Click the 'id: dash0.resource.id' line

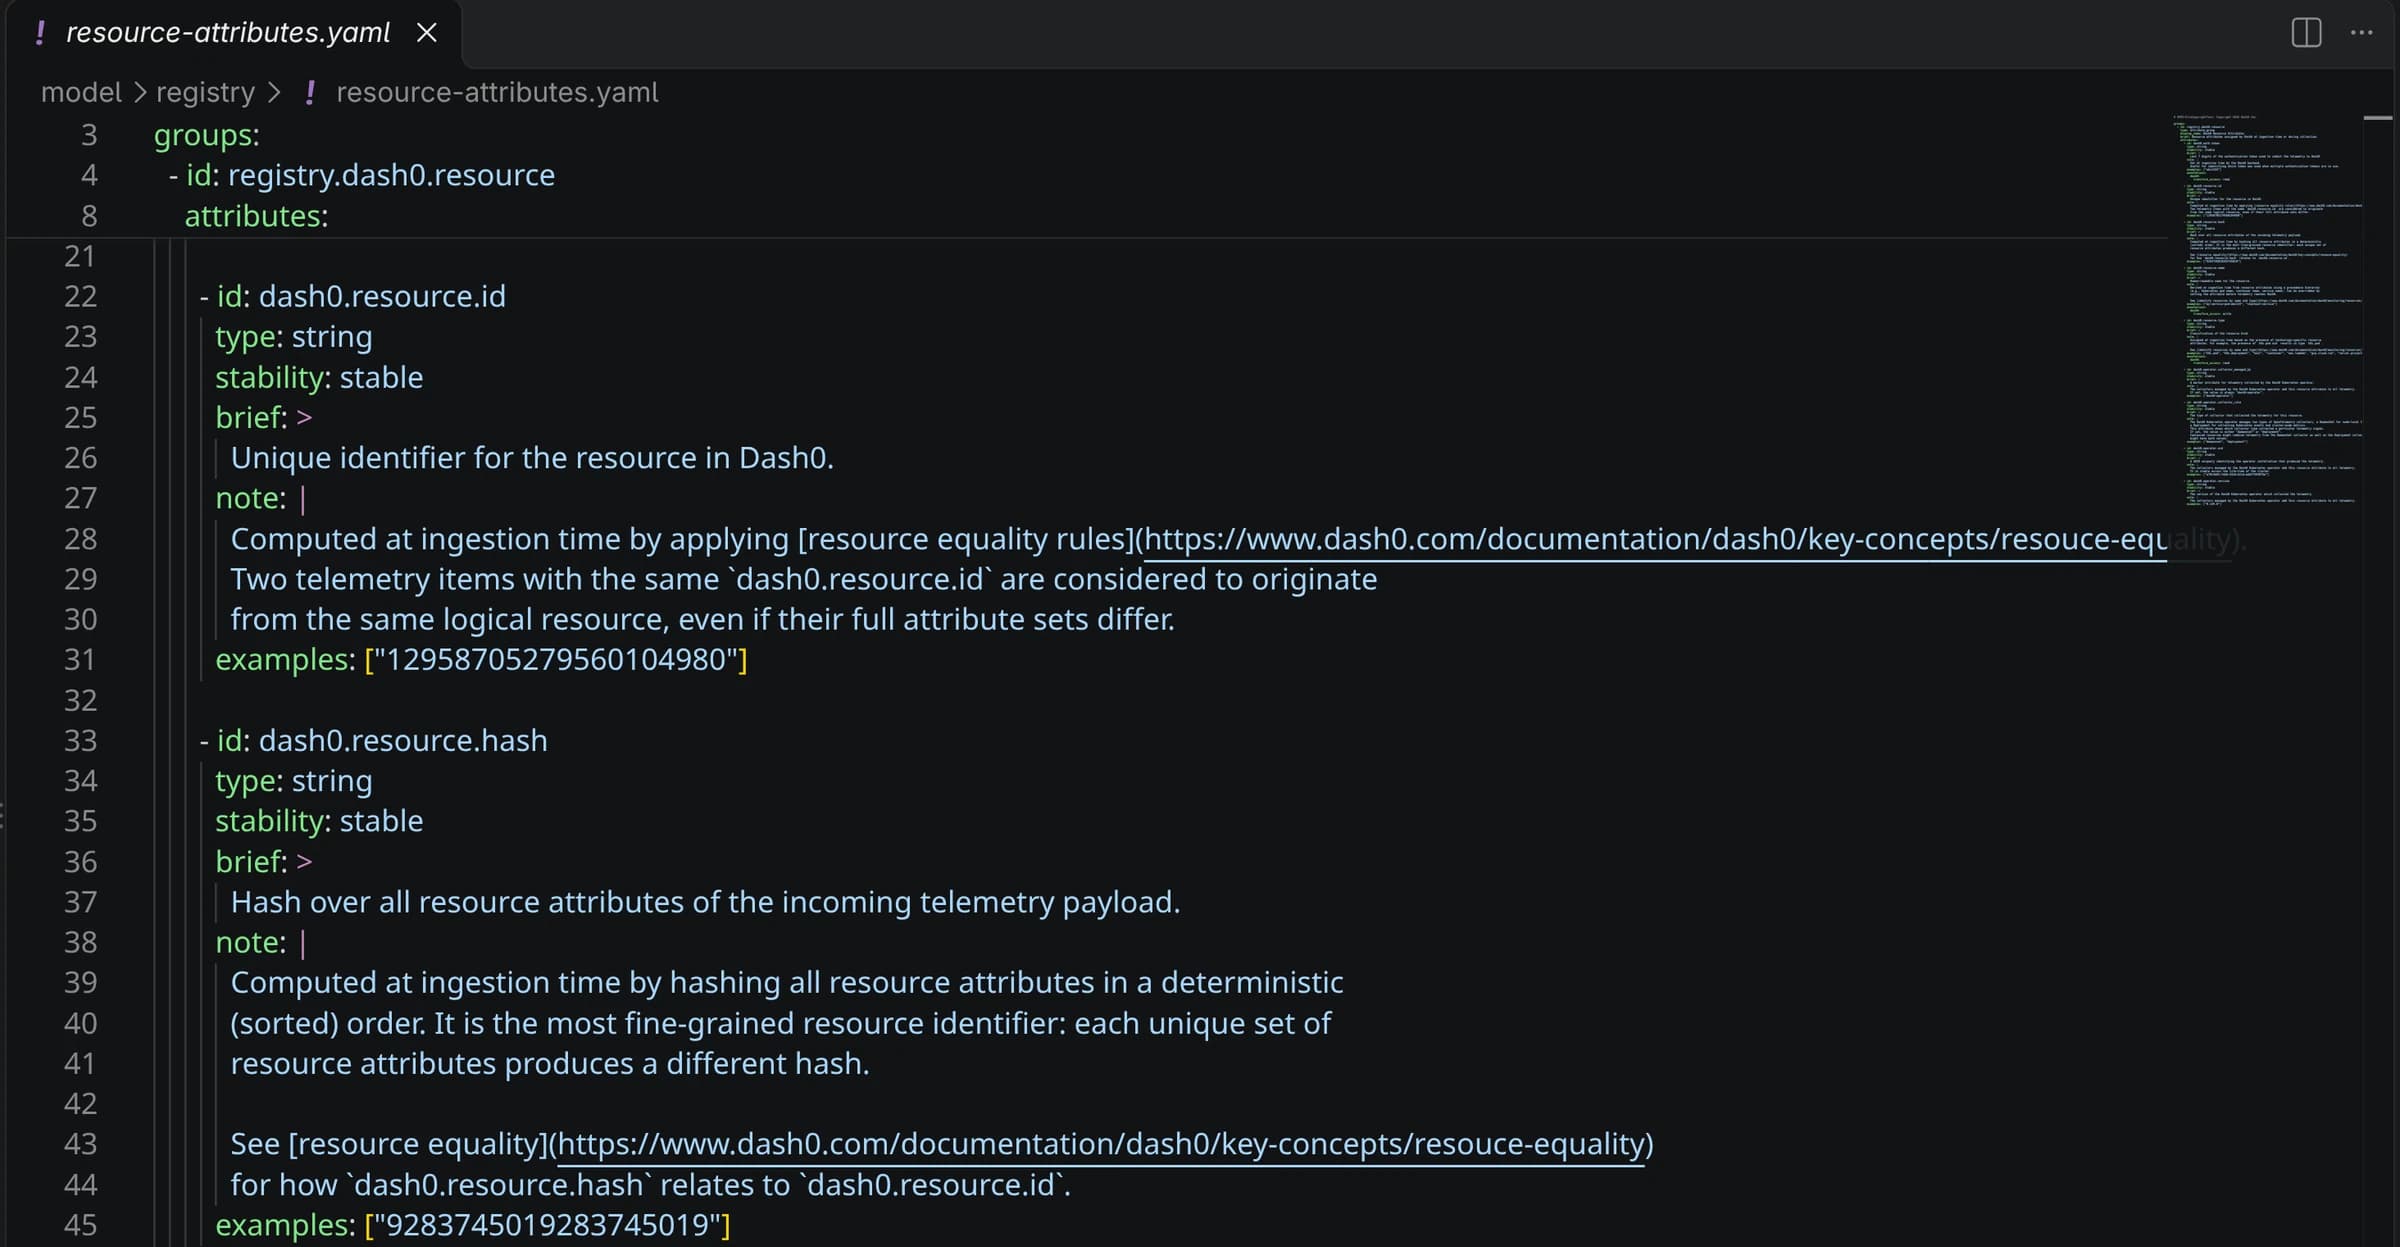(353, 297)
